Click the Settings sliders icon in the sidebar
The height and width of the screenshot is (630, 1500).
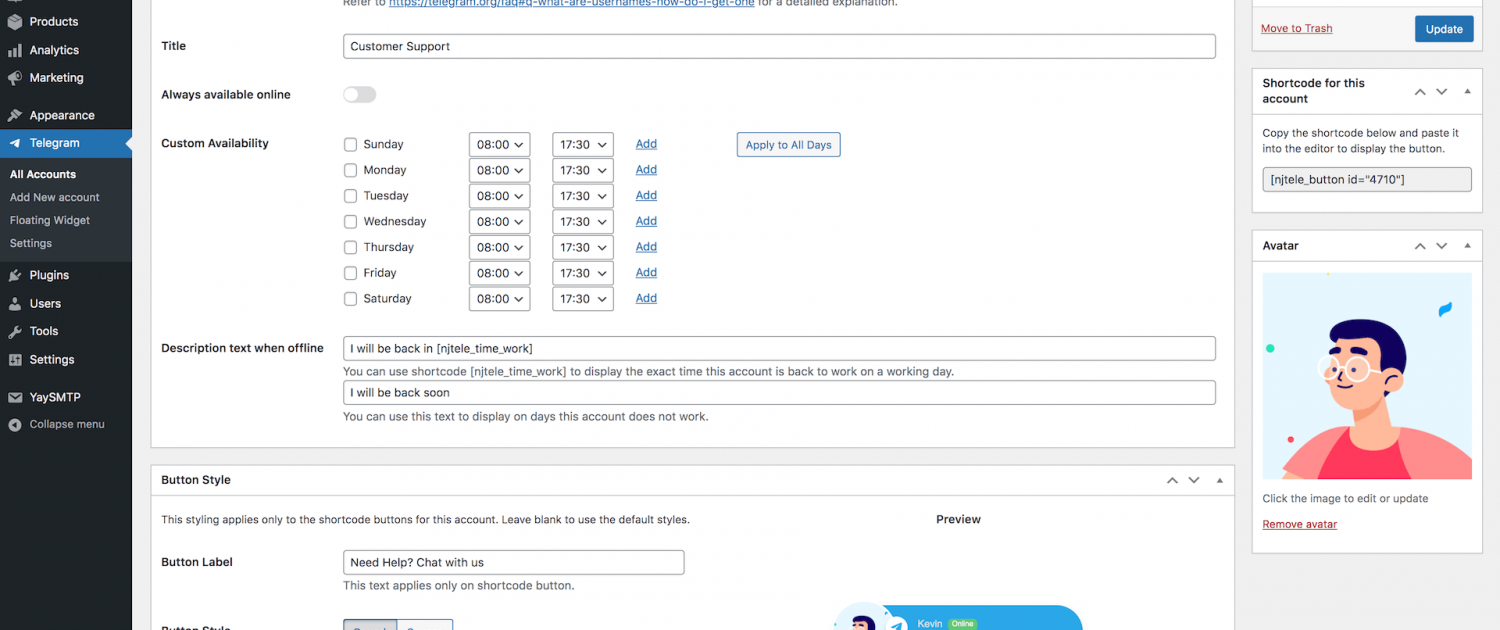pos(15,360)
